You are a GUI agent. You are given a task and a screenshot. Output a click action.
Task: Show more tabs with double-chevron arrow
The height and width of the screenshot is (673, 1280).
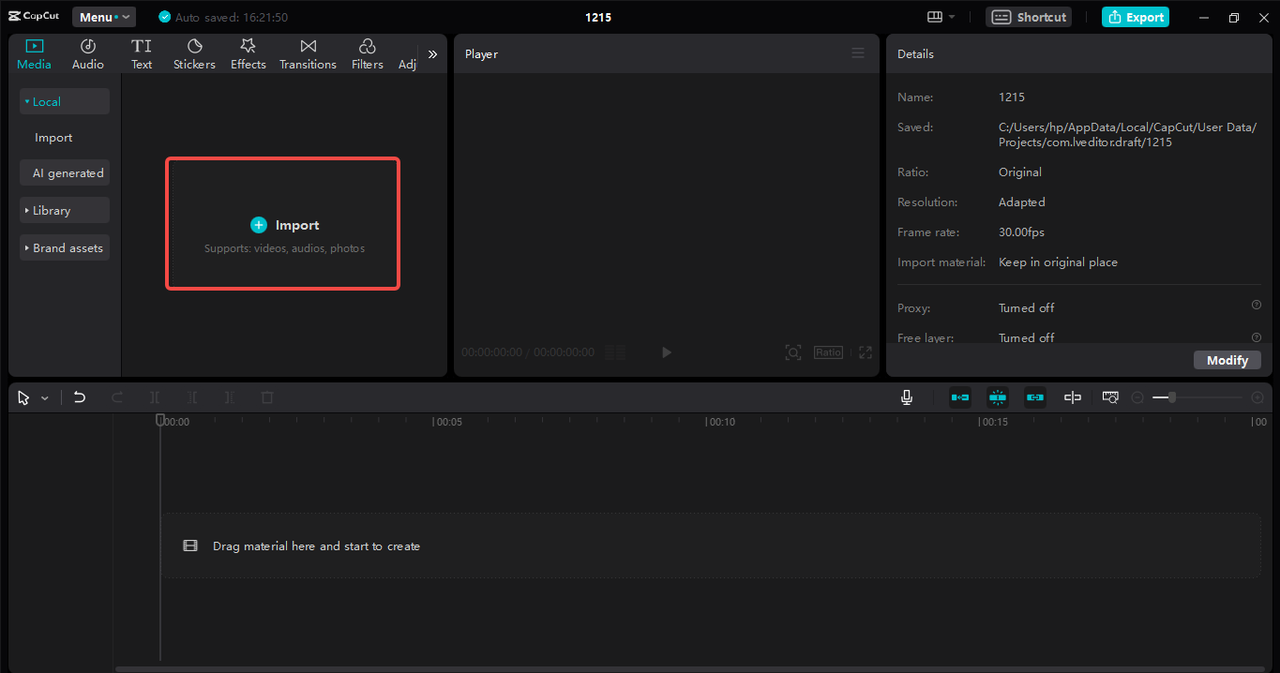tap(432, 54)
